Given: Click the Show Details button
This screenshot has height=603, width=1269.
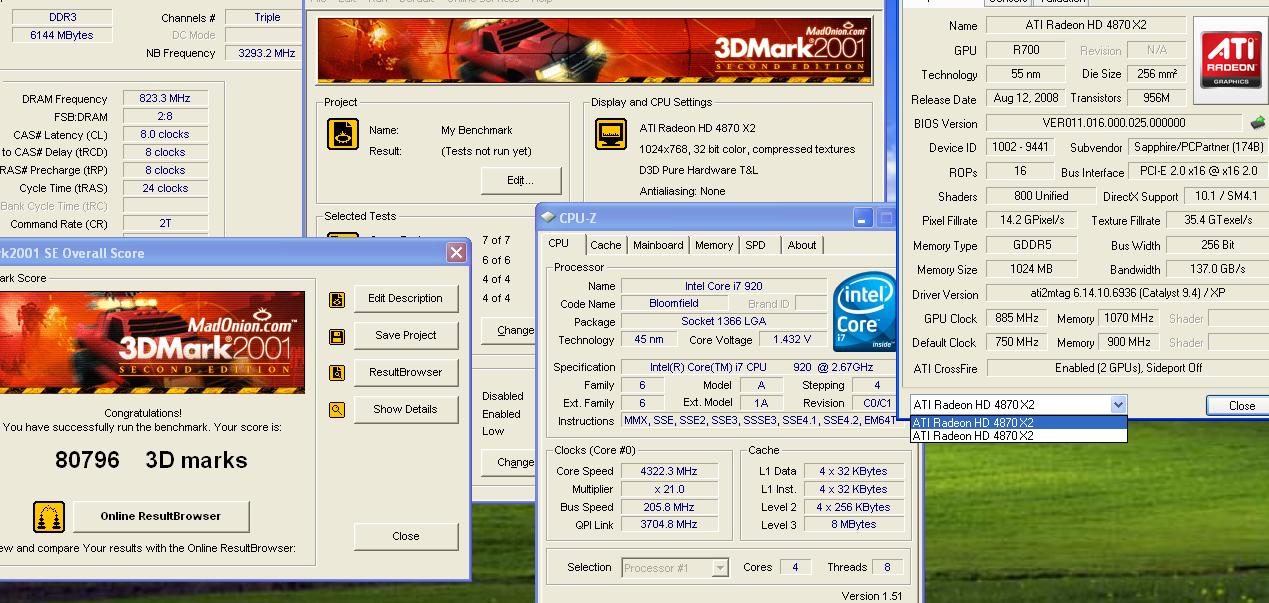Looking at the screenshot, I should click(405, 409).
